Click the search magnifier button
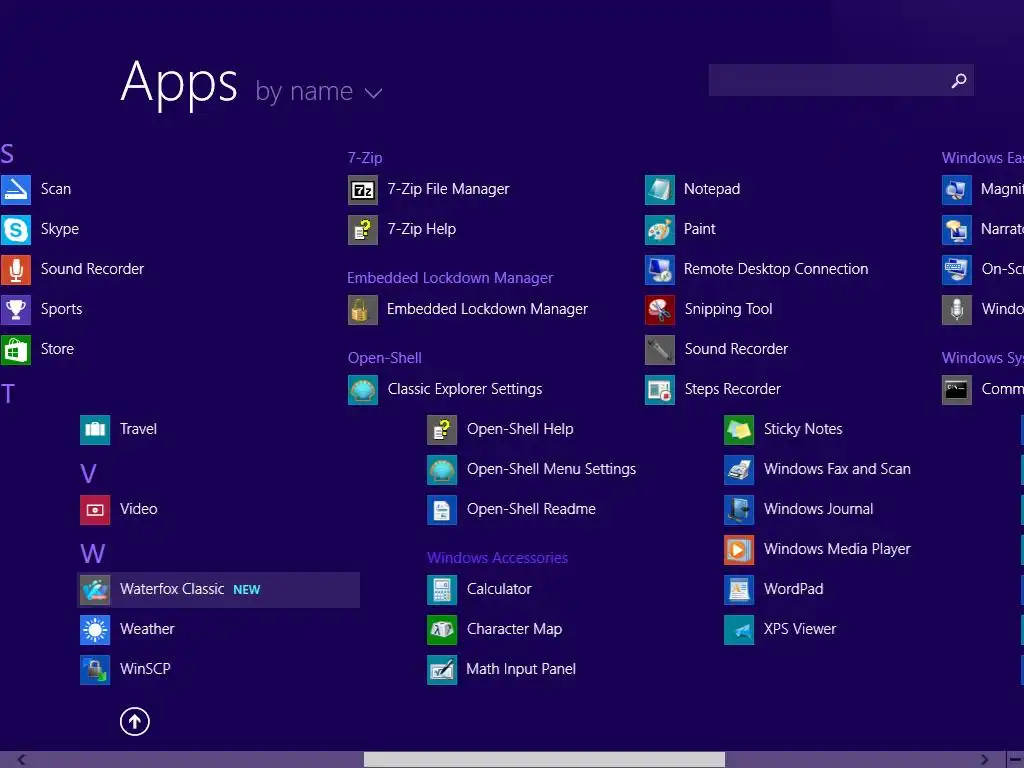Screen dimensions: 1024x768 pos(959,80)
